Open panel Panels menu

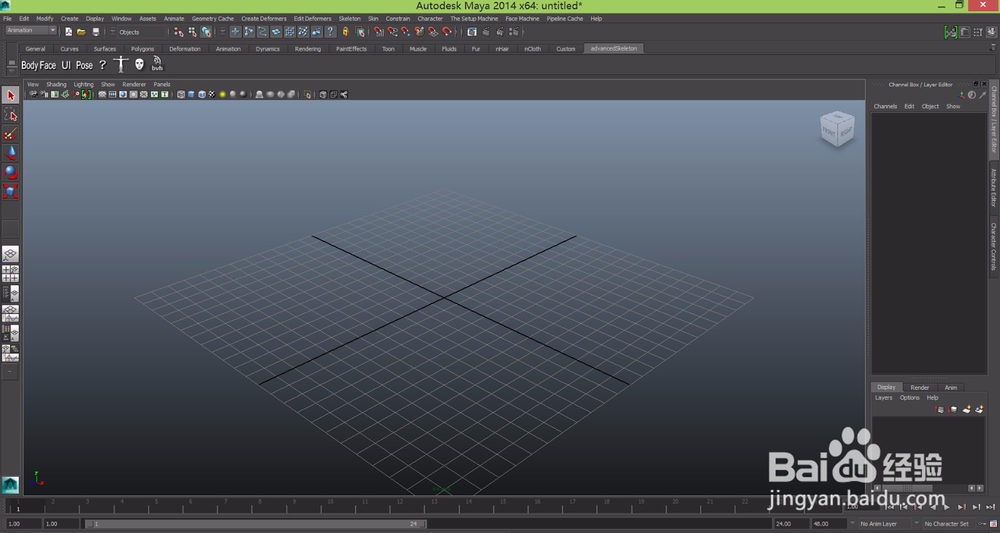(x=162, y=84)
